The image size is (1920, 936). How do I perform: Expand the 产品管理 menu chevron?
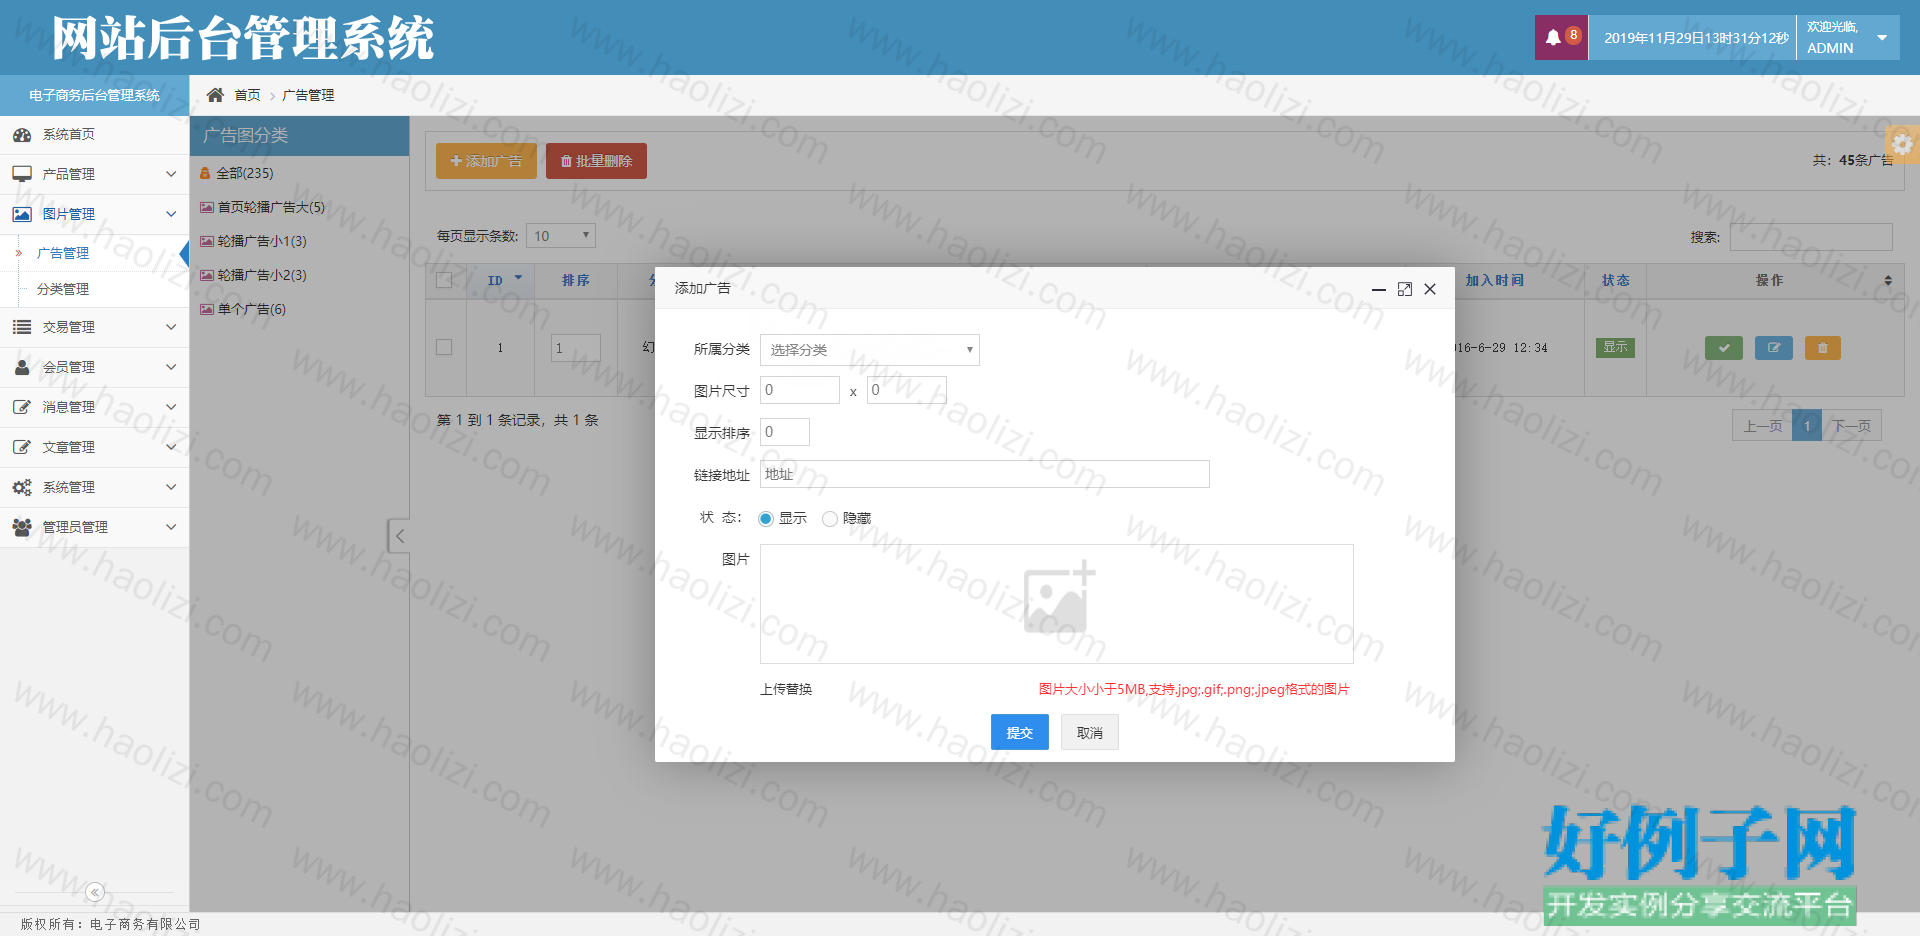[171, 174]
